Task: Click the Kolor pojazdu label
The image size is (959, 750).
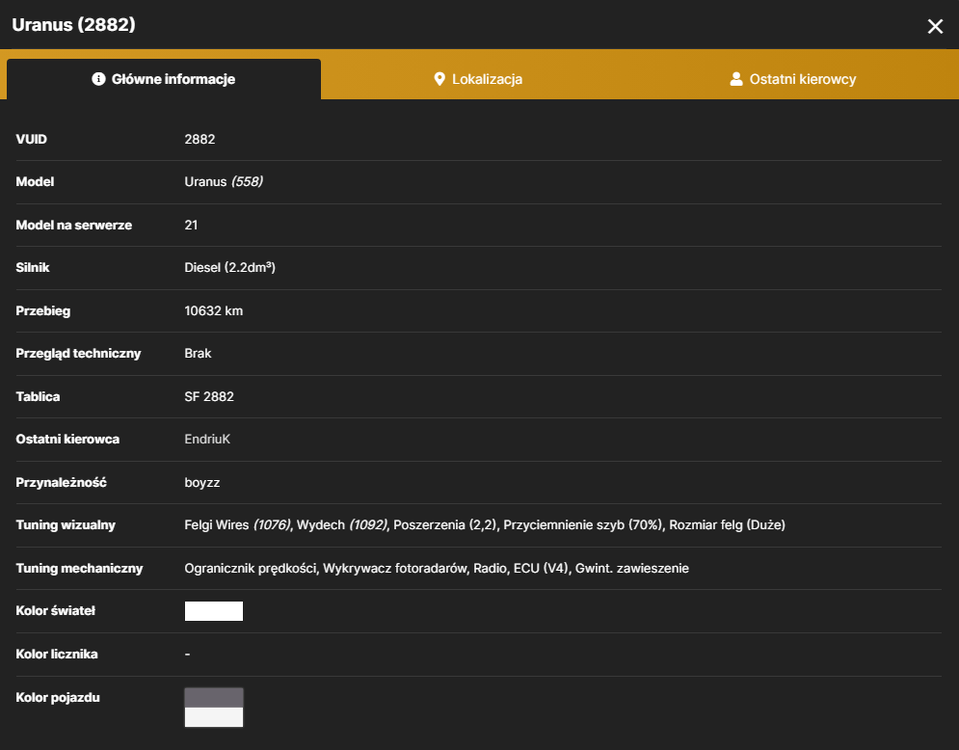Action: click(x=57, y=697)
